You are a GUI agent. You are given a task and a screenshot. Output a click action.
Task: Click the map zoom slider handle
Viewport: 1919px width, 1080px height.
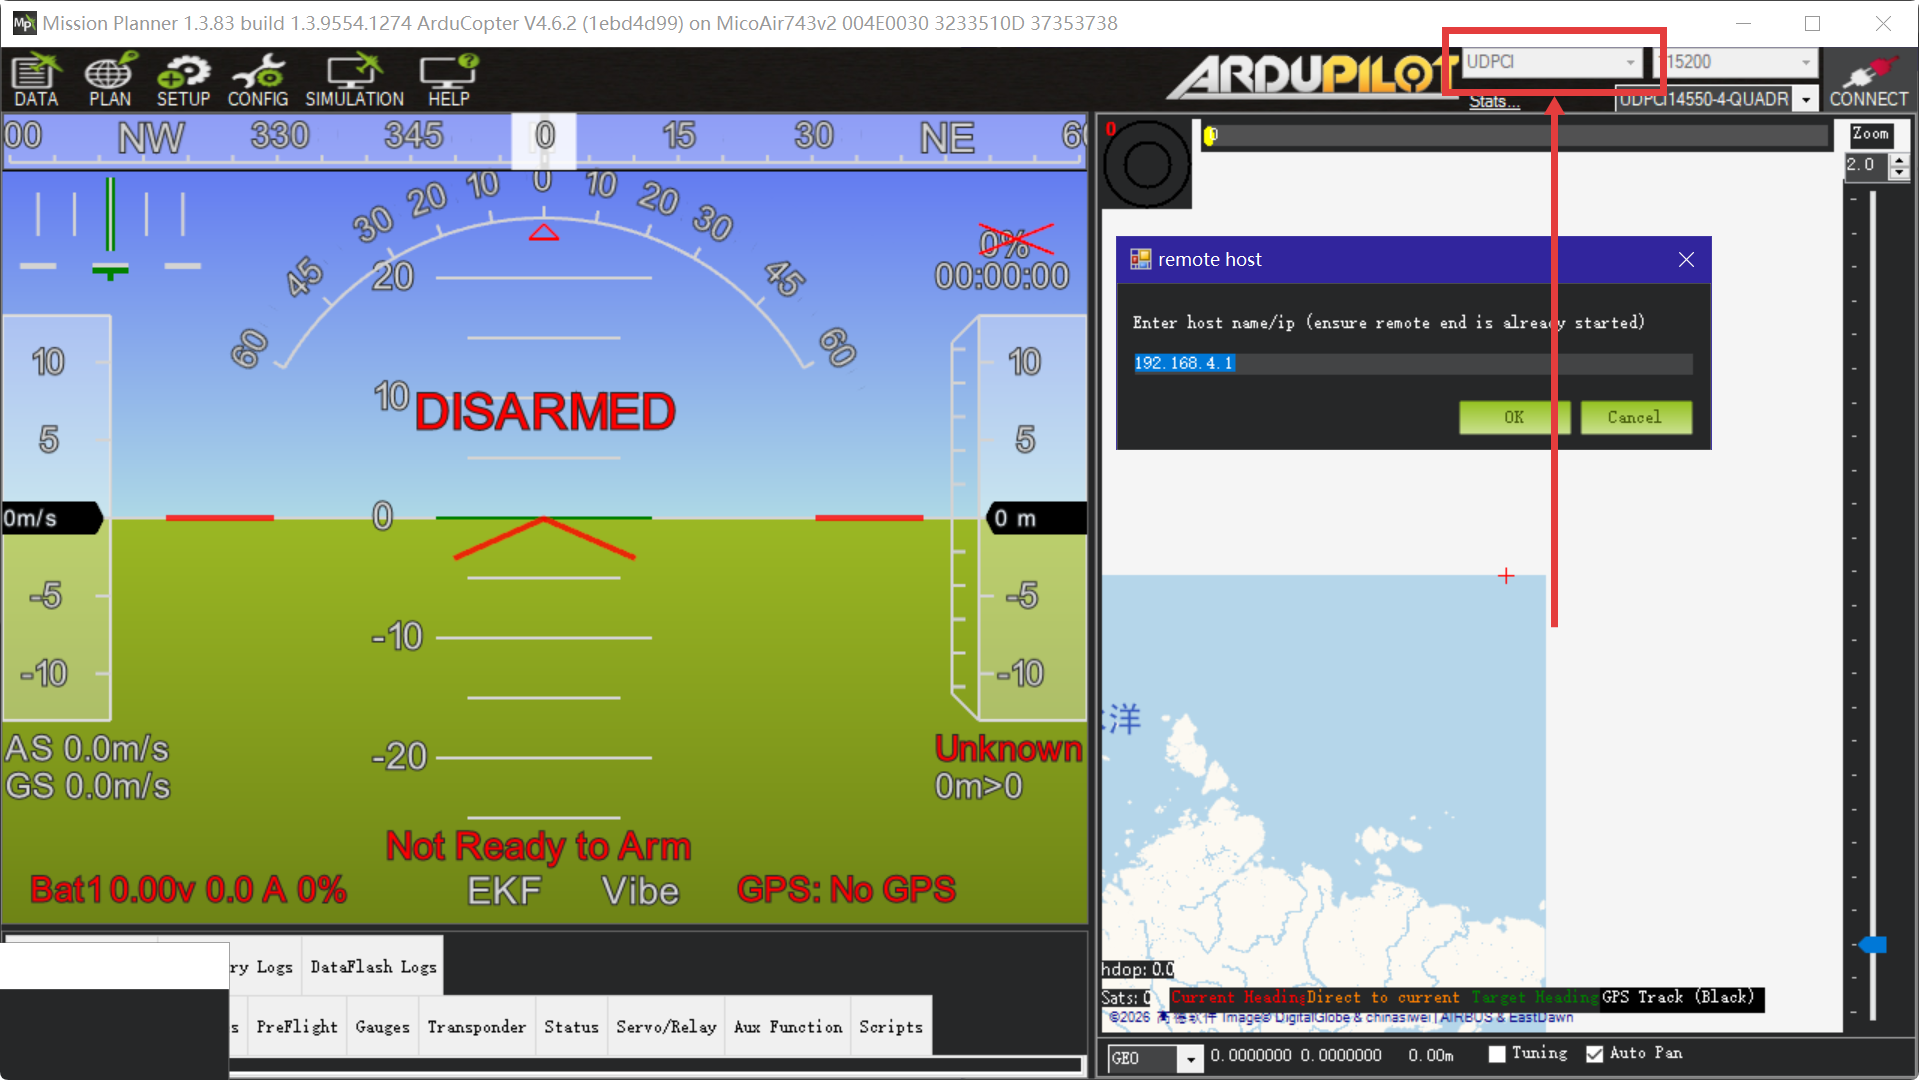click(1873, 945)
